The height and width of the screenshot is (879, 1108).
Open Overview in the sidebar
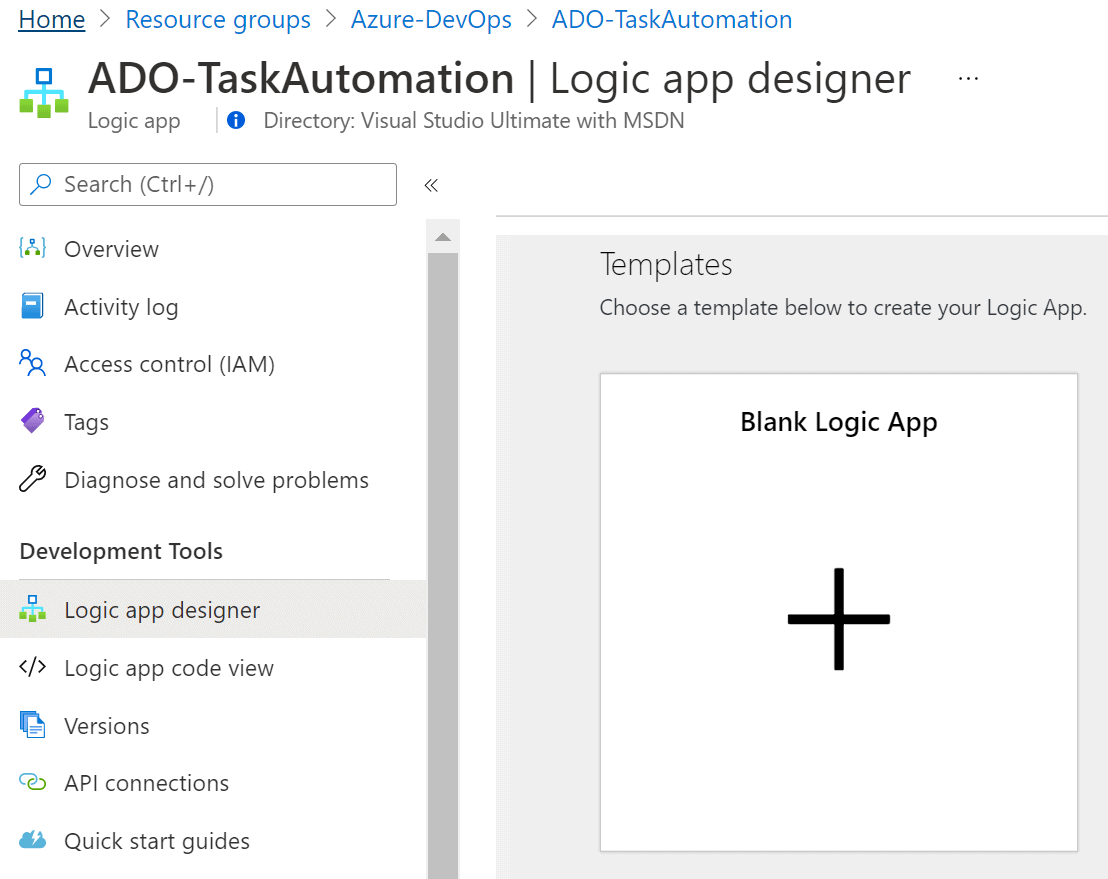click(212, 249)
